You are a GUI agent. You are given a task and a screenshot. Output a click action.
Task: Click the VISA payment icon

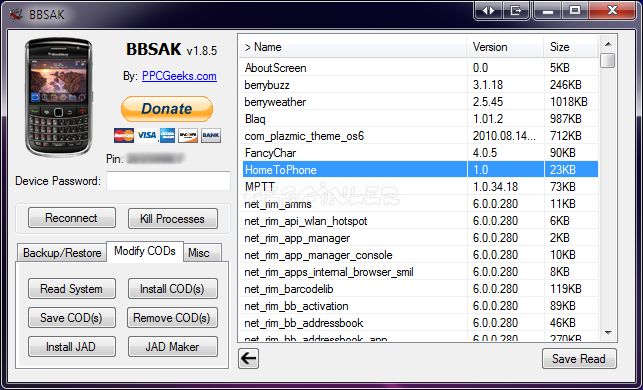[x=147, y=135]
